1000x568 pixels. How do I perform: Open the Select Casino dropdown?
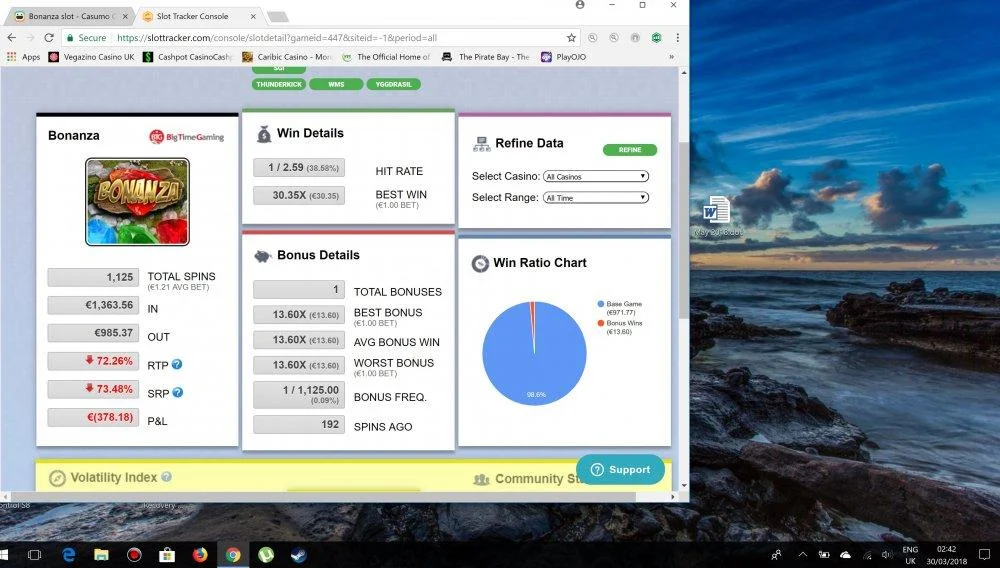click(x=596, y=177)
